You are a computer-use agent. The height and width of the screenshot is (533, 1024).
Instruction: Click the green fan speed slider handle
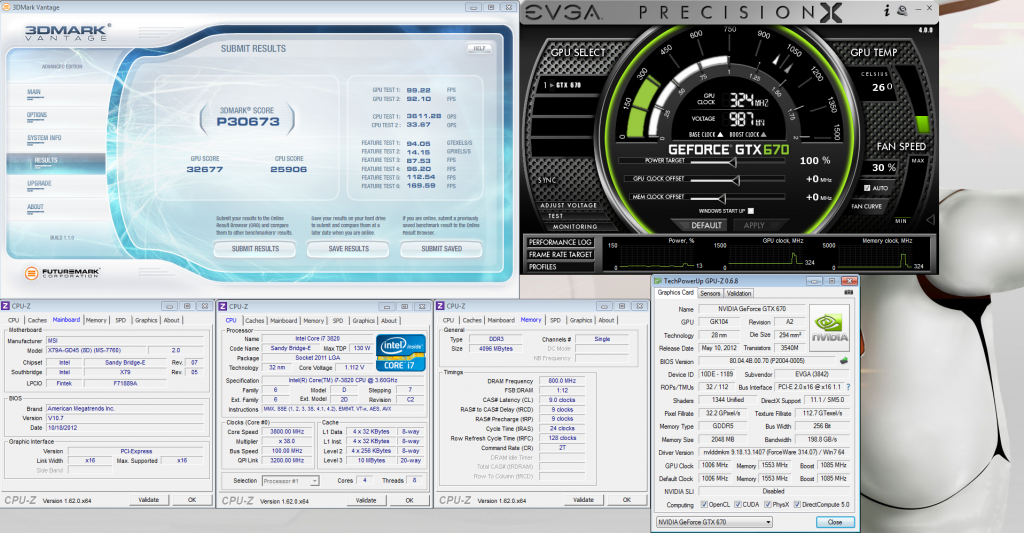922,124
